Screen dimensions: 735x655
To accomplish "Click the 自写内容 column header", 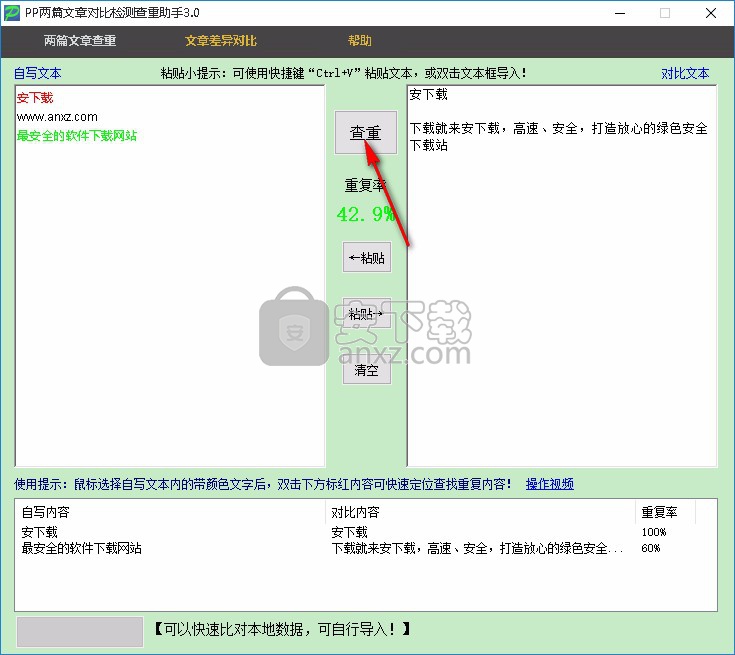I will (x=170, y=512).
